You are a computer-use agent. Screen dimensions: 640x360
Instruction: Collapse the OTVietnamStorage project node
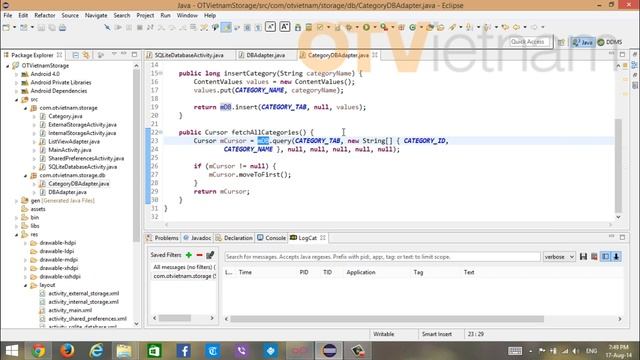click(7, 66)
